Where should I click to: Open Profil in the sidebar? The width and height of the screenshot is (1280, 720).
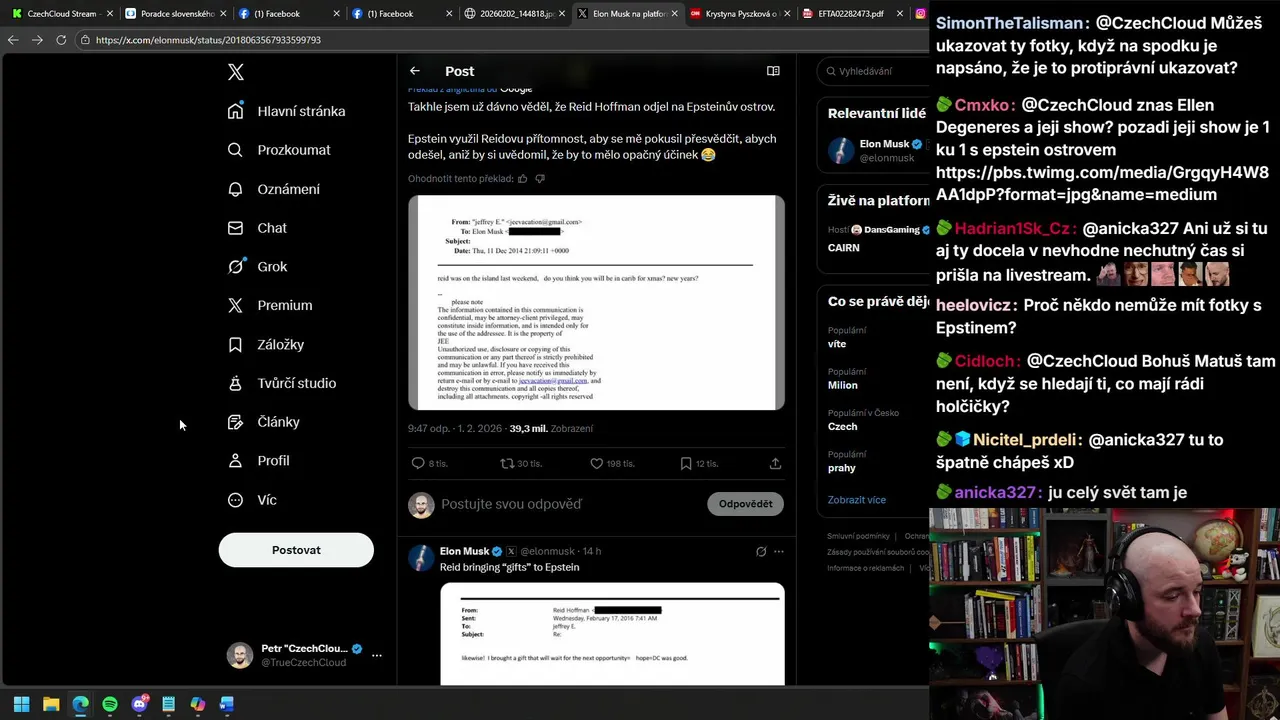point(260,461)
